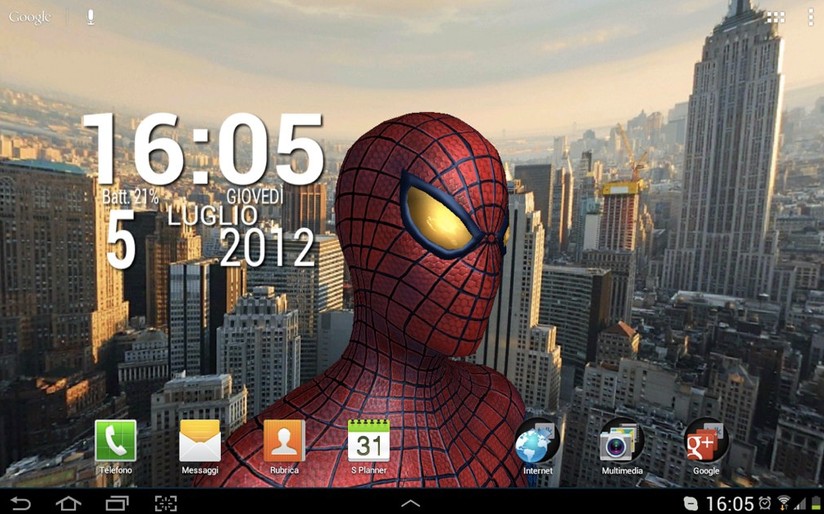Tap the GIOVEDÌ day label

(x=255, y=196)
